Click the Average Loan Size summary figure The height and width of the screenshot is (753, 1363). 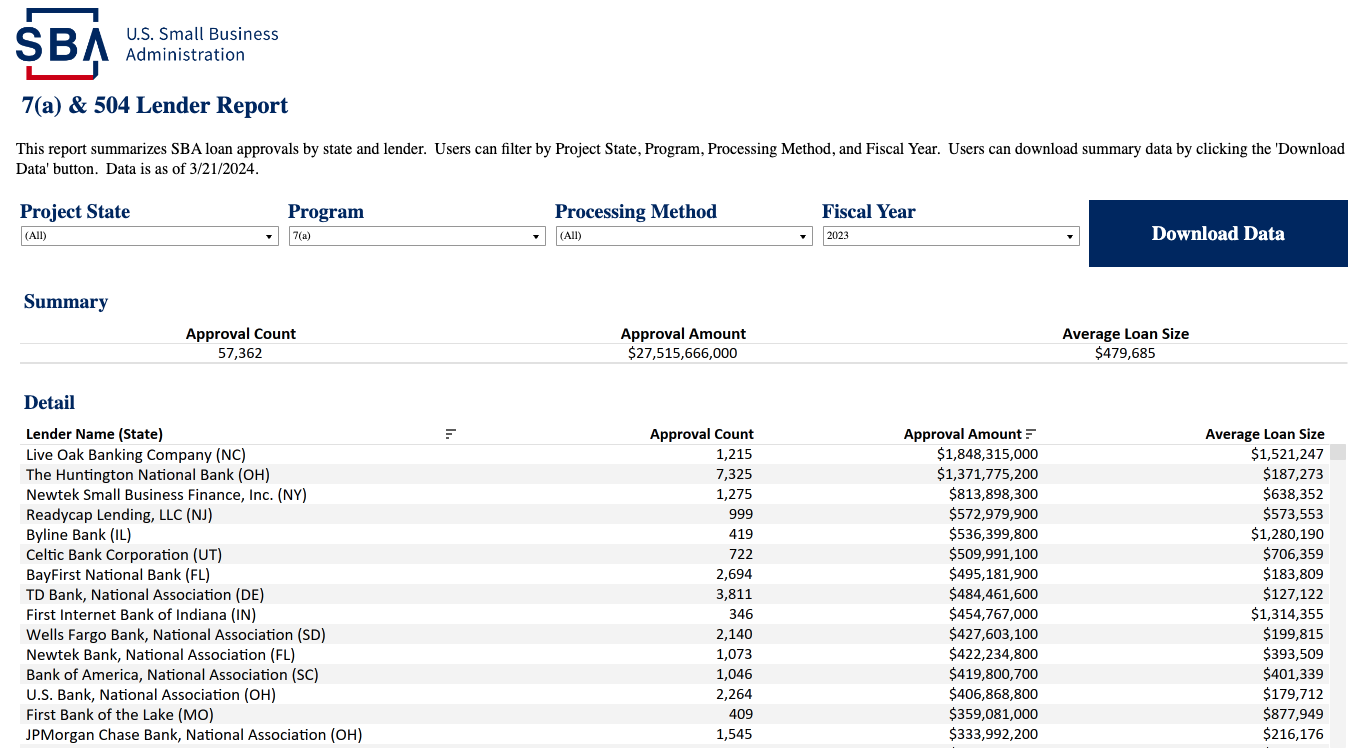[x=1125, y=352]
